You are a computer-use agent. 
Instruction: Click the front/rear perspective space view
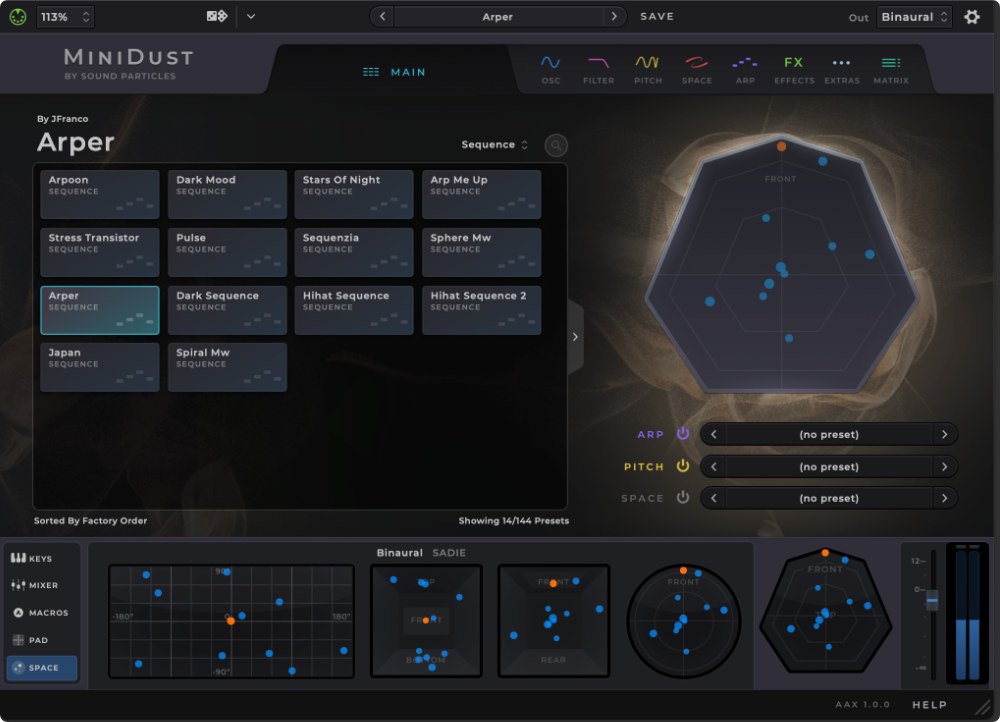click(x=554, y=621)
